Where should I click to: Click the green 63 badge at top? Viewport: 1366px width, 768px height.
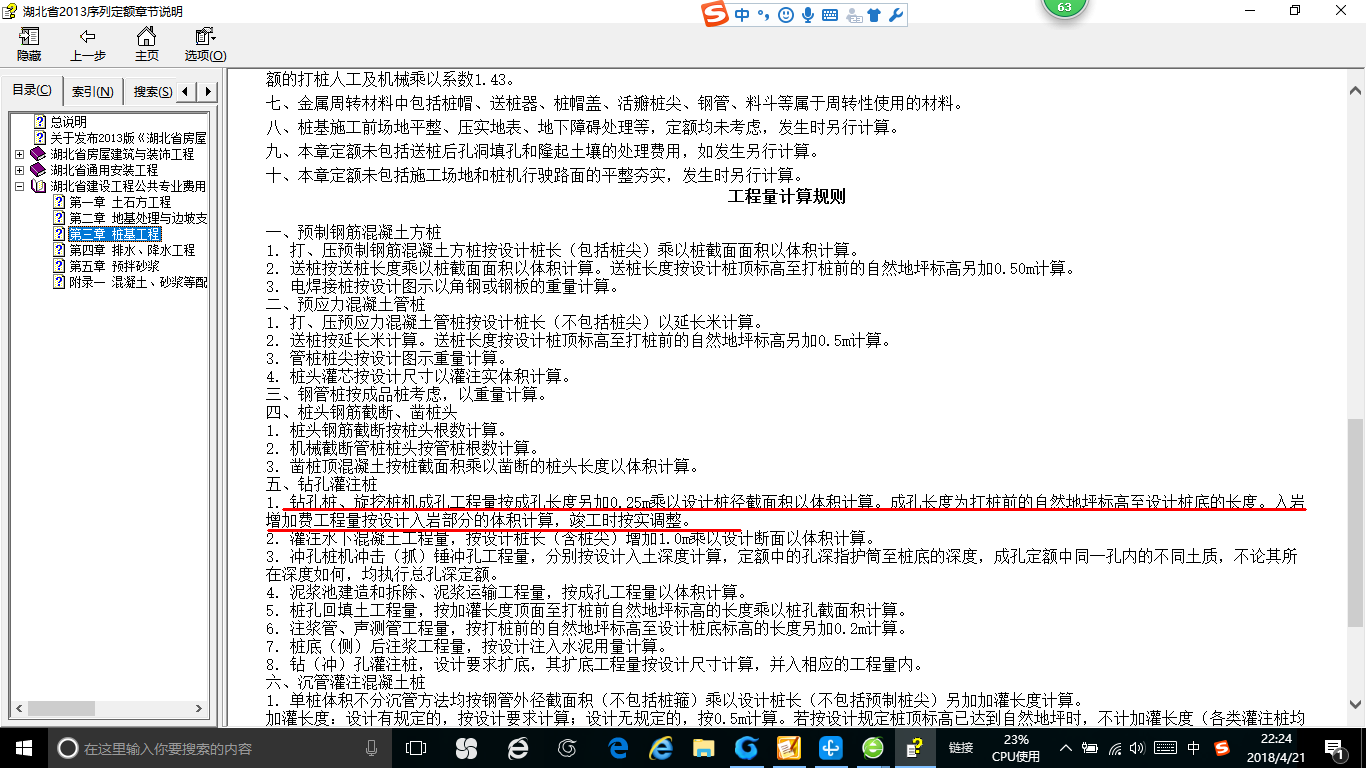1064,6
